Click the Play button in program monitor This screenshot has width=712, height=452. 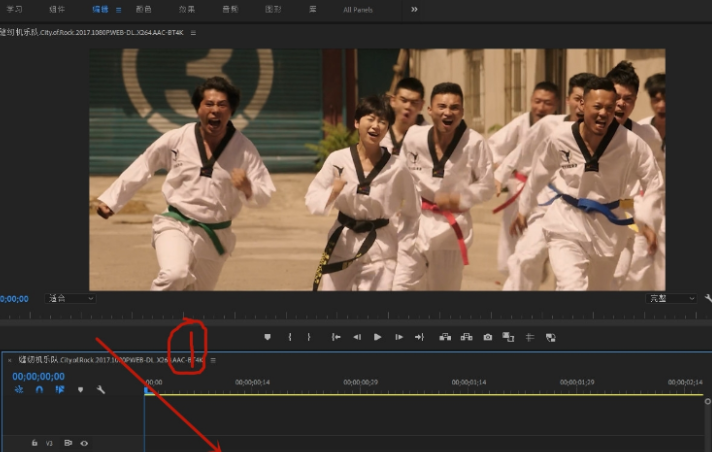377,337
